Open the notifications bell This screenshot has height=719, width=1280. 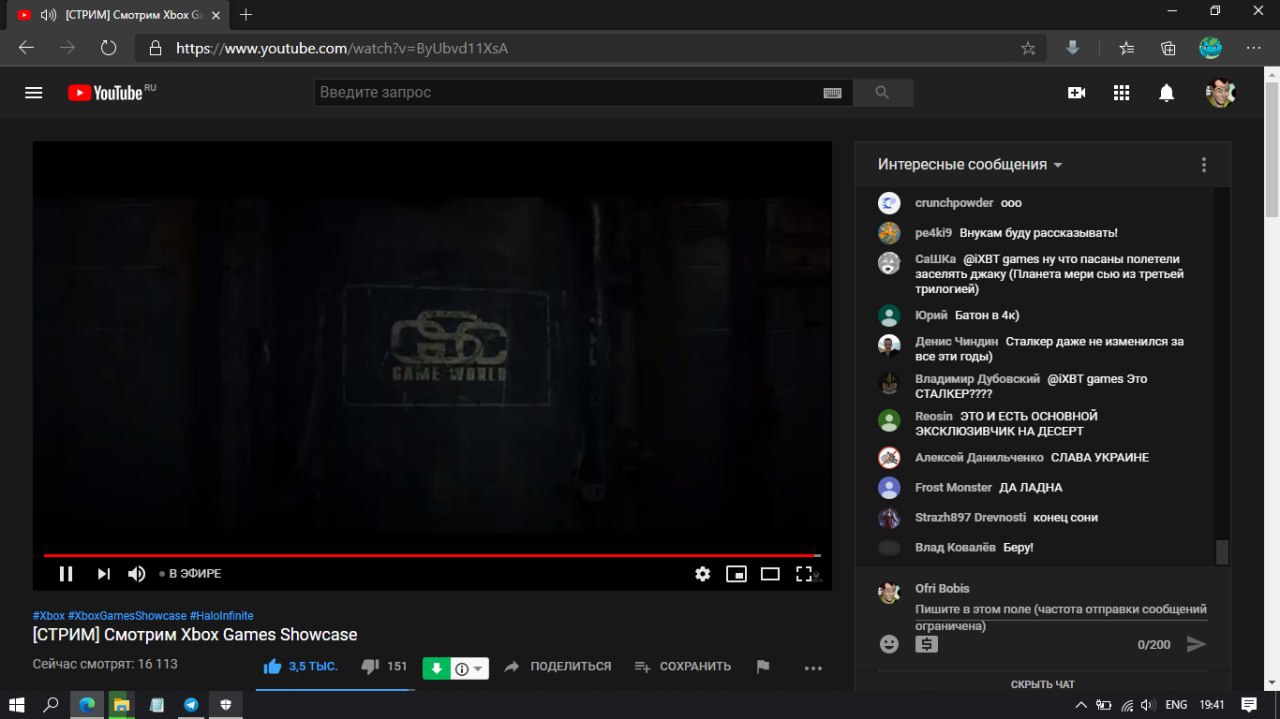(1166, 93)
